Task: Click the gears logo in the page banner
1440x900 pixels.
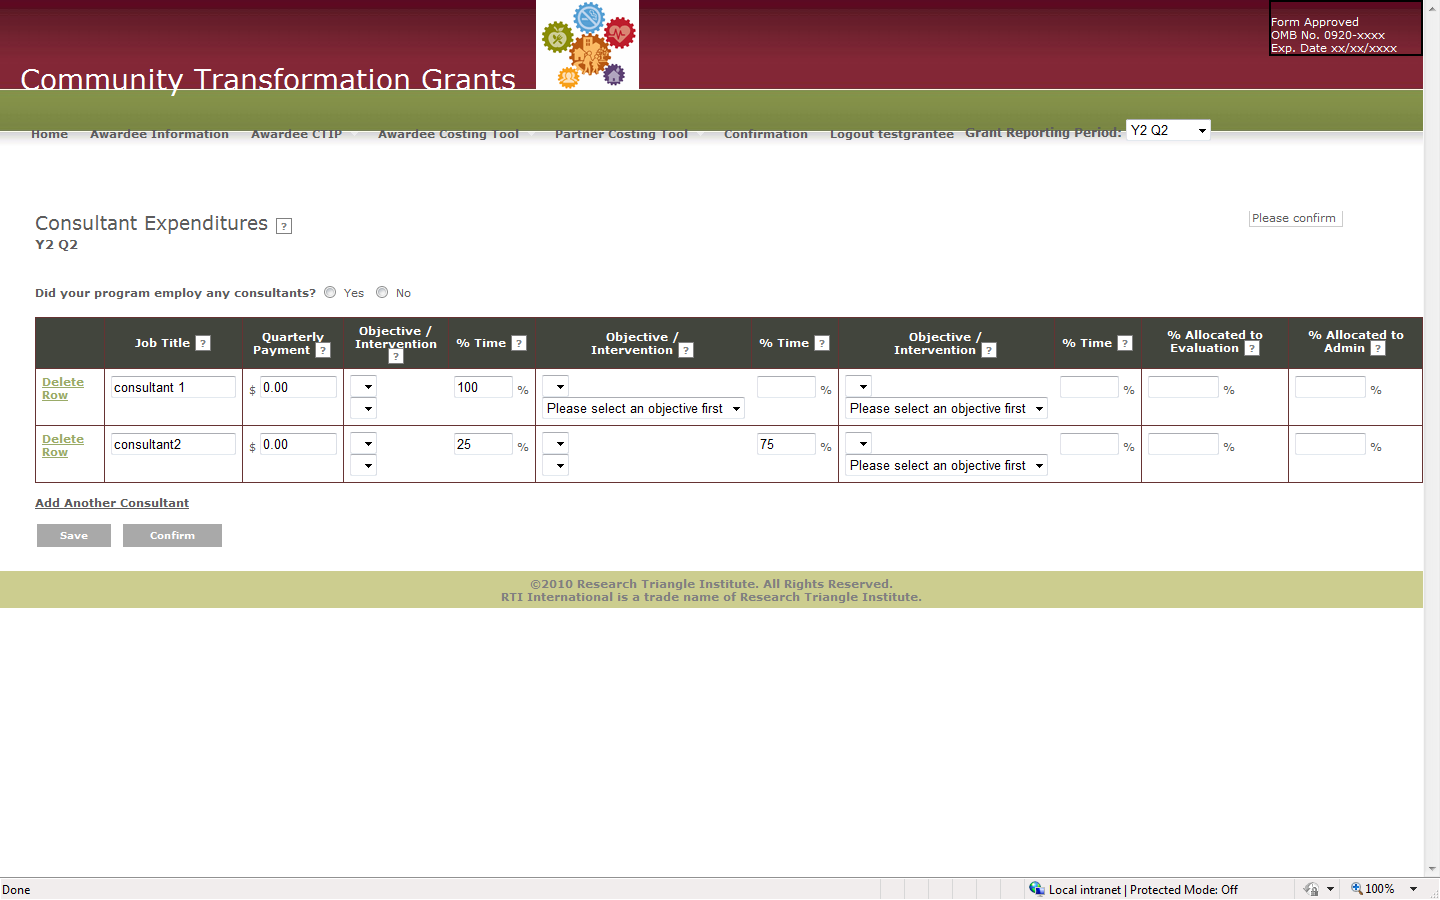Action: tap(588, 45)
